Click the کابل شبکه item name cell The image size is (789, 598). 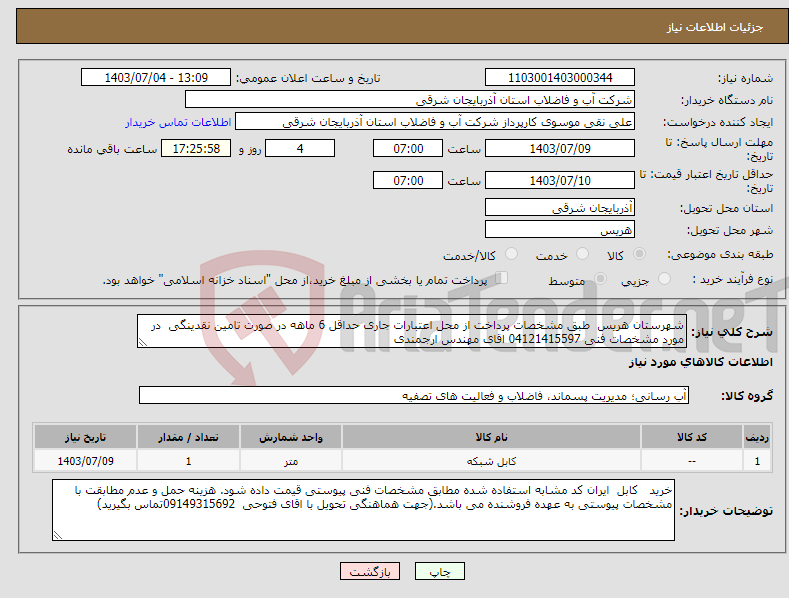point(491,461)
